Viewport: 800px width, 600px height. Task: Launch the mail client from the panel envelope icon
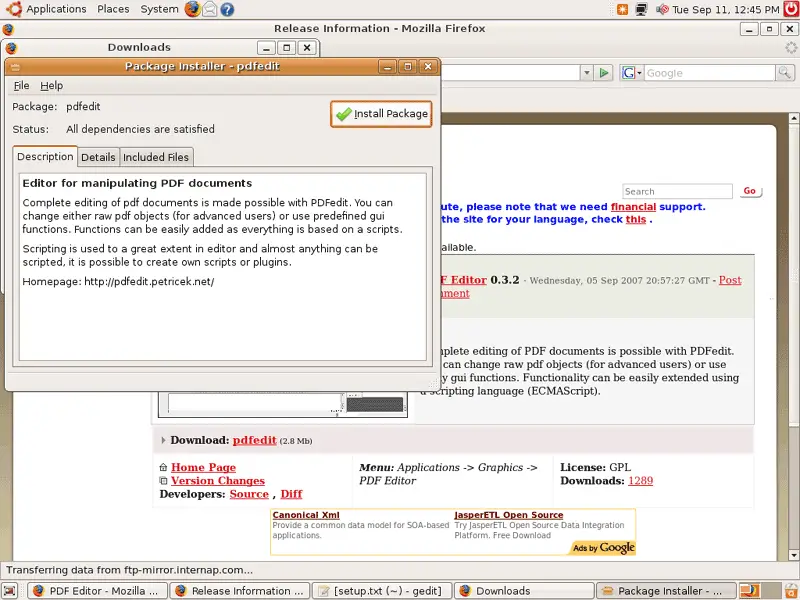(210, 9)
